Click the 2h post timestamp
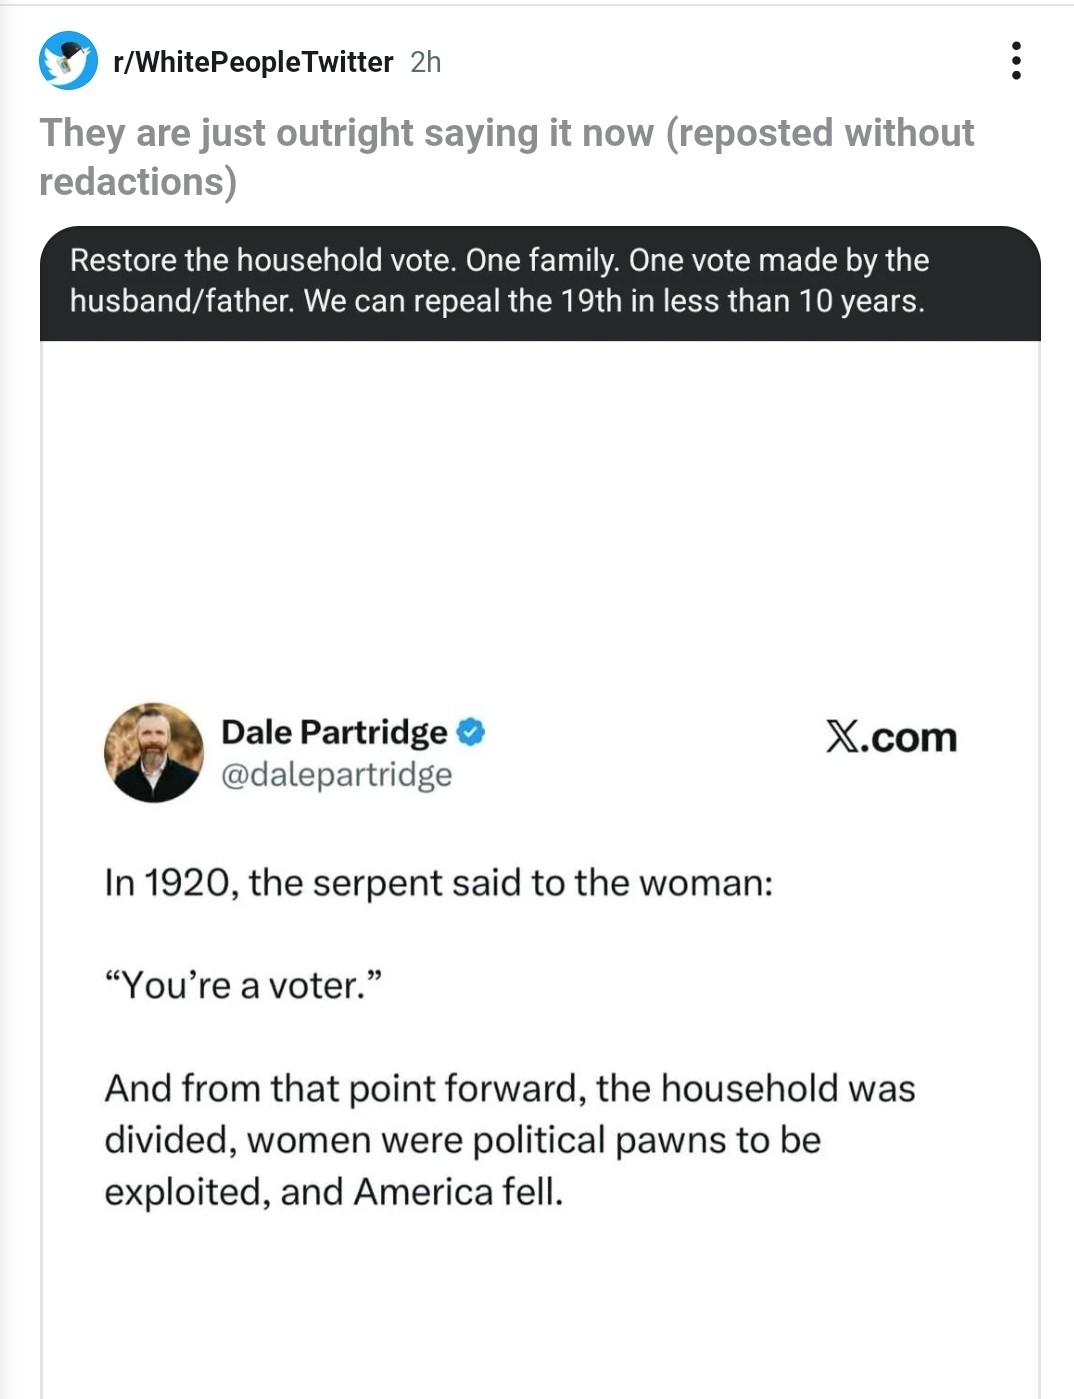This screenshot has width=1074, height=1399. pyautogui.click(x=425, y=62)
